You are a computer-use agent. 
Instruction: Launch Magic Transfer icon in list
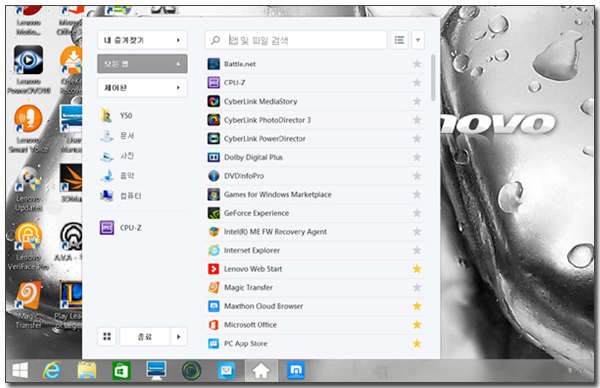pyautogui.click(x=214, y=288)
